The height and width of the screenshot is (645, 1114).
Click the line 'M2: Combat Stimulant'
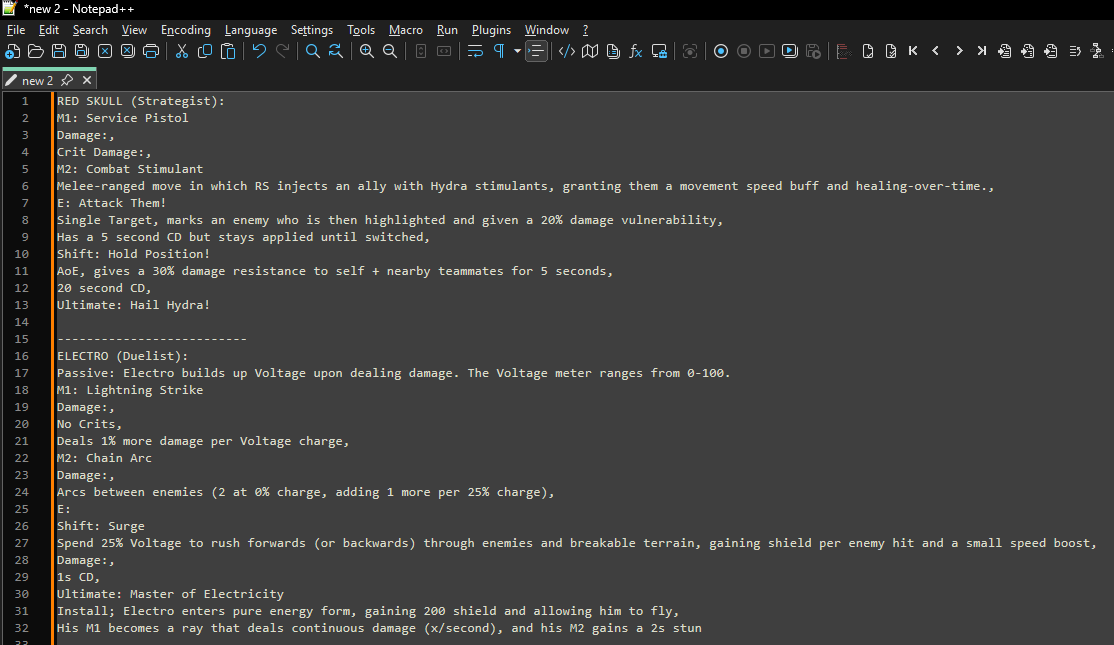[x=130, y=169]
